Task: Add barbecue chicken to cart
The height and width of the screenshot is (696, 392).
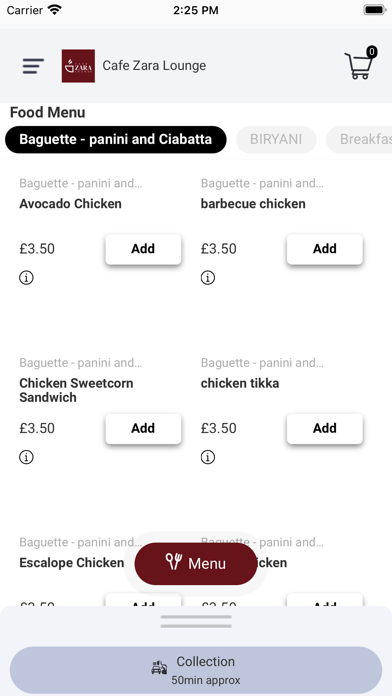Action: coord(325,249)
